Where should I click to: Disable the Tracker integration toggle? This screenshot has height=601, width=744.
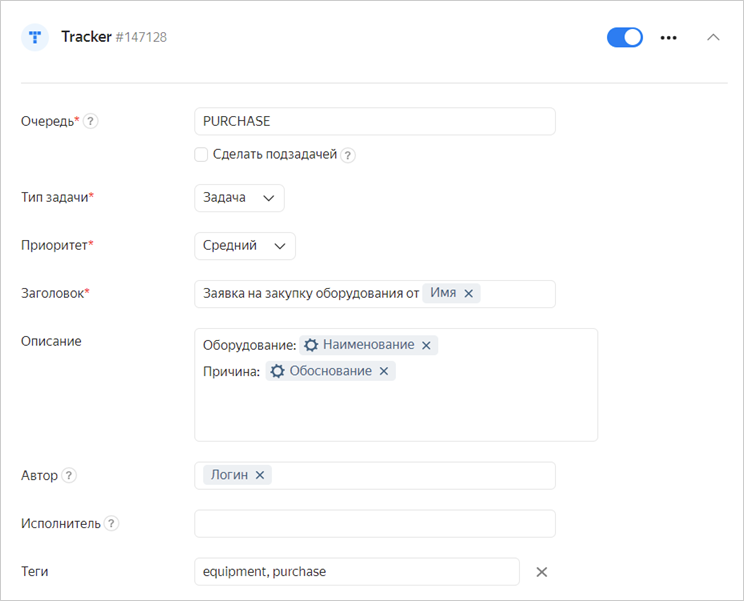click(625, 37)
